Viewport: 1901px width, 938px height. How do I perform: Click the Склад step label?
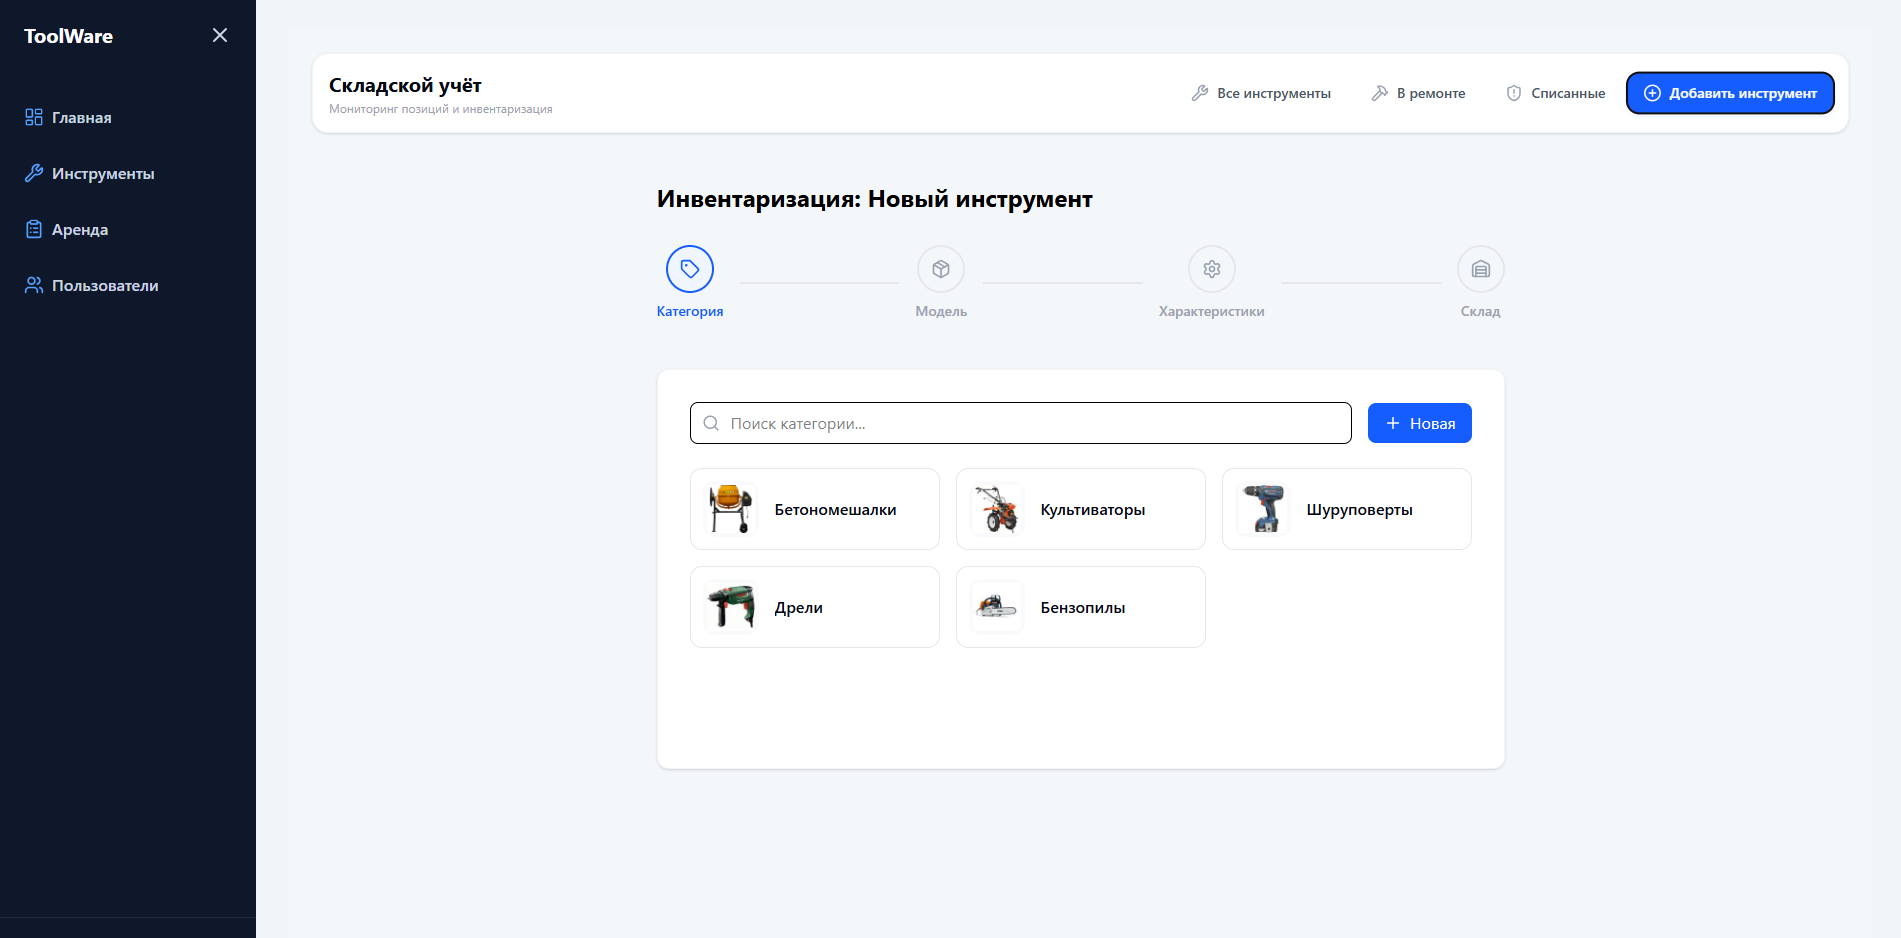click(1481, 311)
